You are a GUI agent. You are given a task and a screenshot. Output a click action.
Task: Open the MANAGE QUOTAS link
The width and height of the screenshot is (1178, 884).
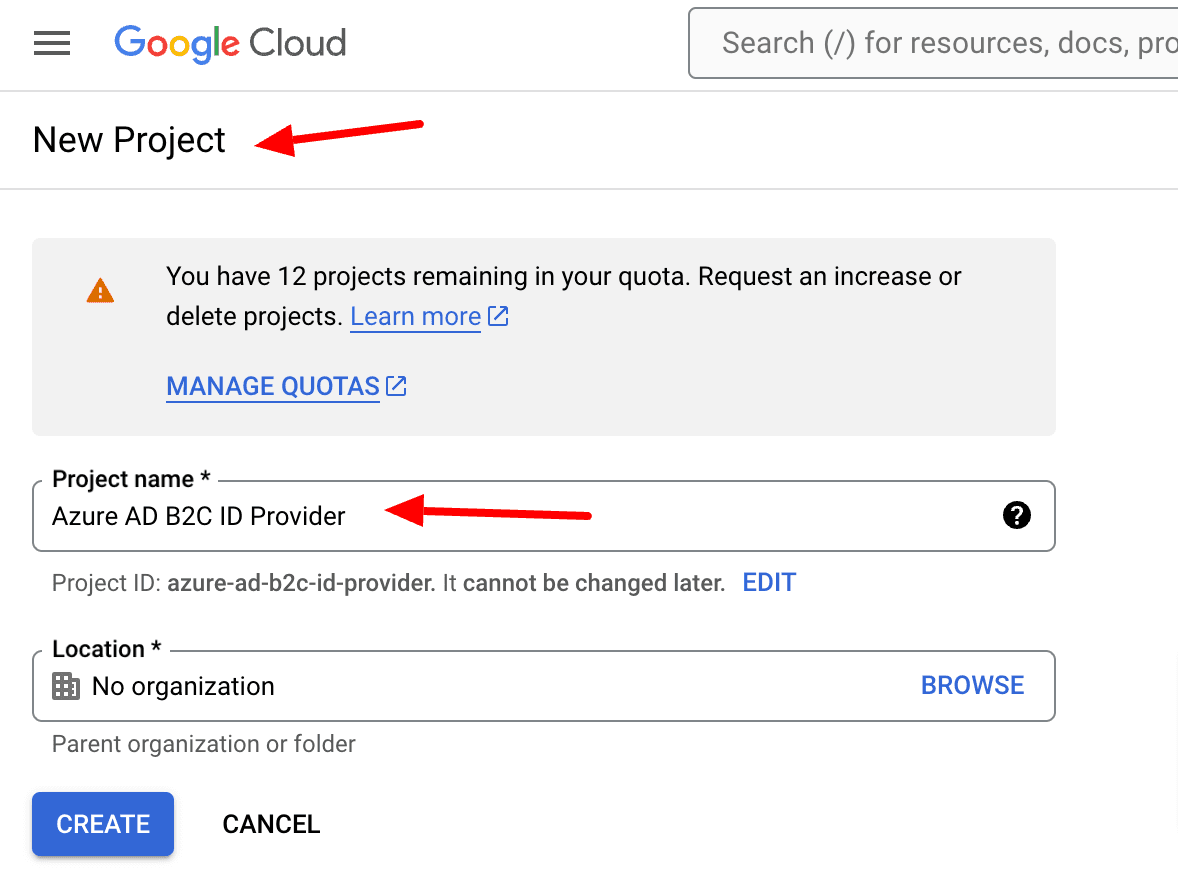[273, 386]
